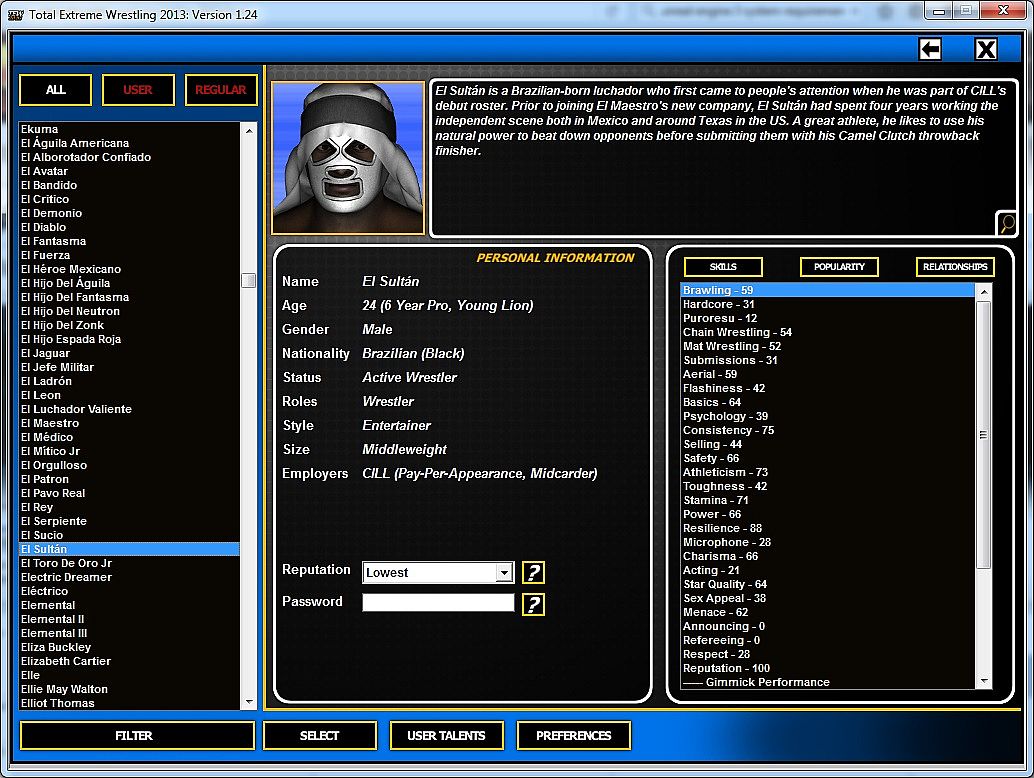Select Elemental III
The width and height of the screenshot is (1034, 778).
point(129,633)
